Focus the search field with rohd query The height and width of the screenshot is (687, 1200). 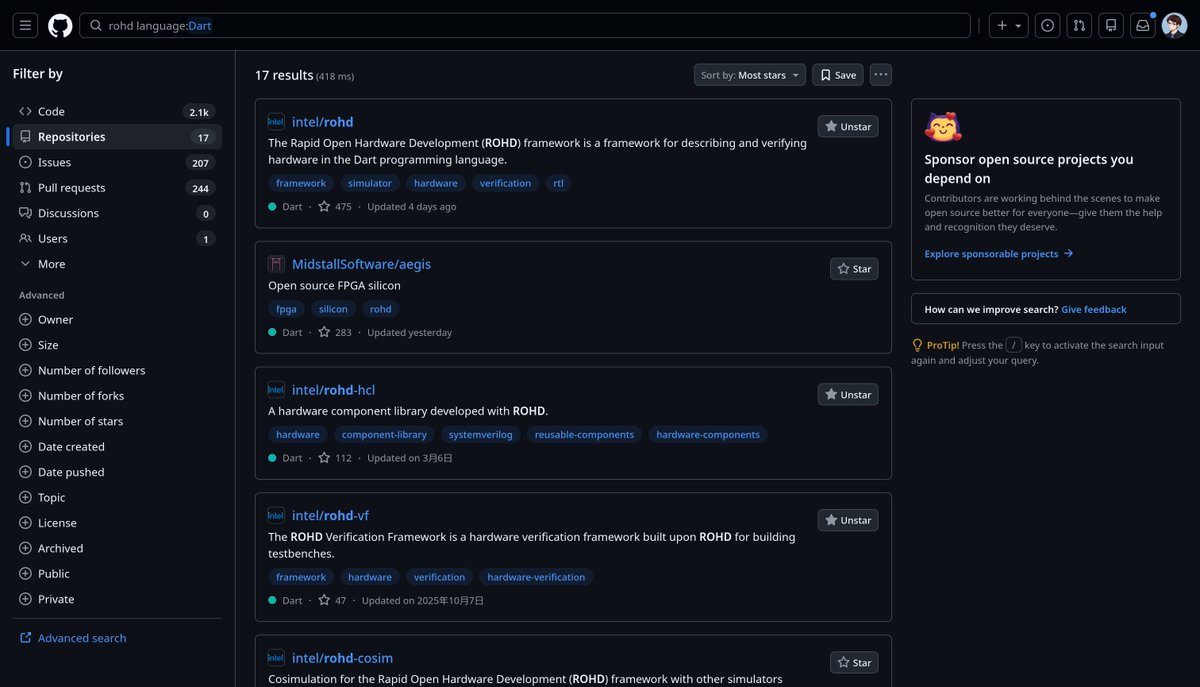pyautogui.click(x=525, y=25)
